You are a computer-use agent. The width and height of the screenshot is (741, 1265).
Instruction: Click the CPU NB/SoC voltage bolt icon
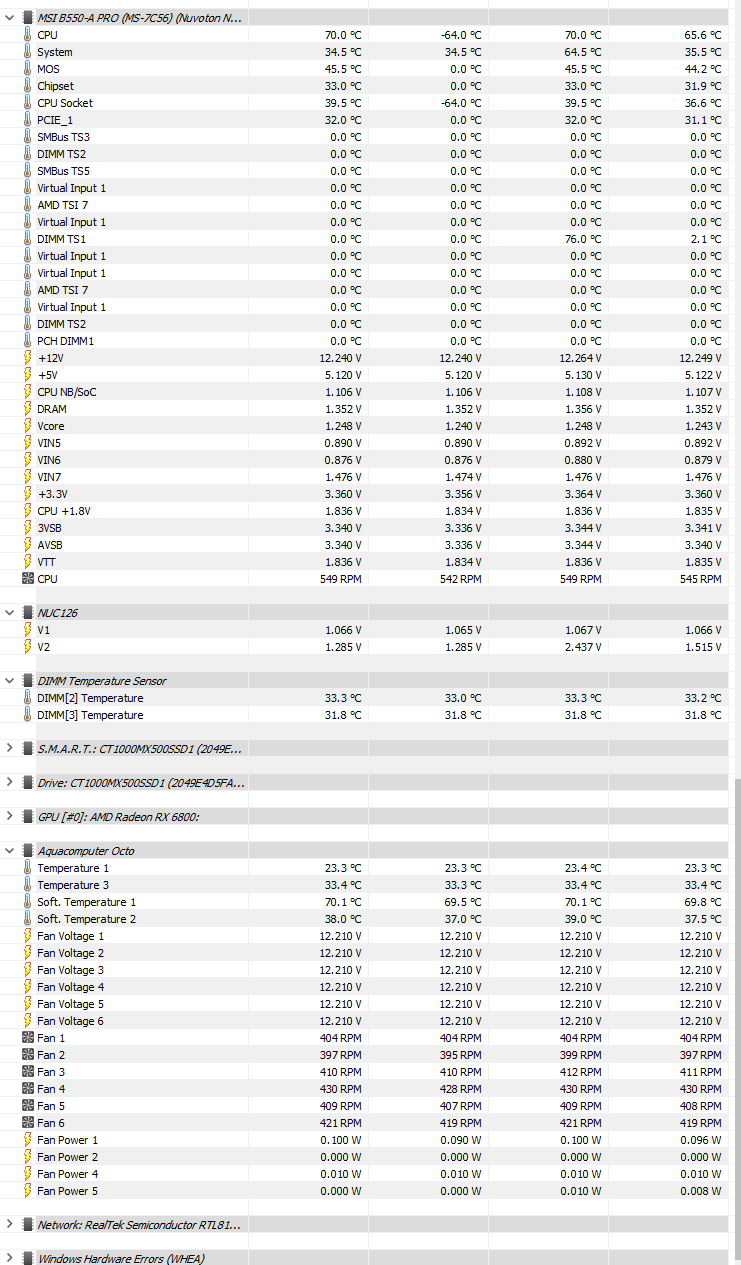pyautogui.click(x=28, y=392)
